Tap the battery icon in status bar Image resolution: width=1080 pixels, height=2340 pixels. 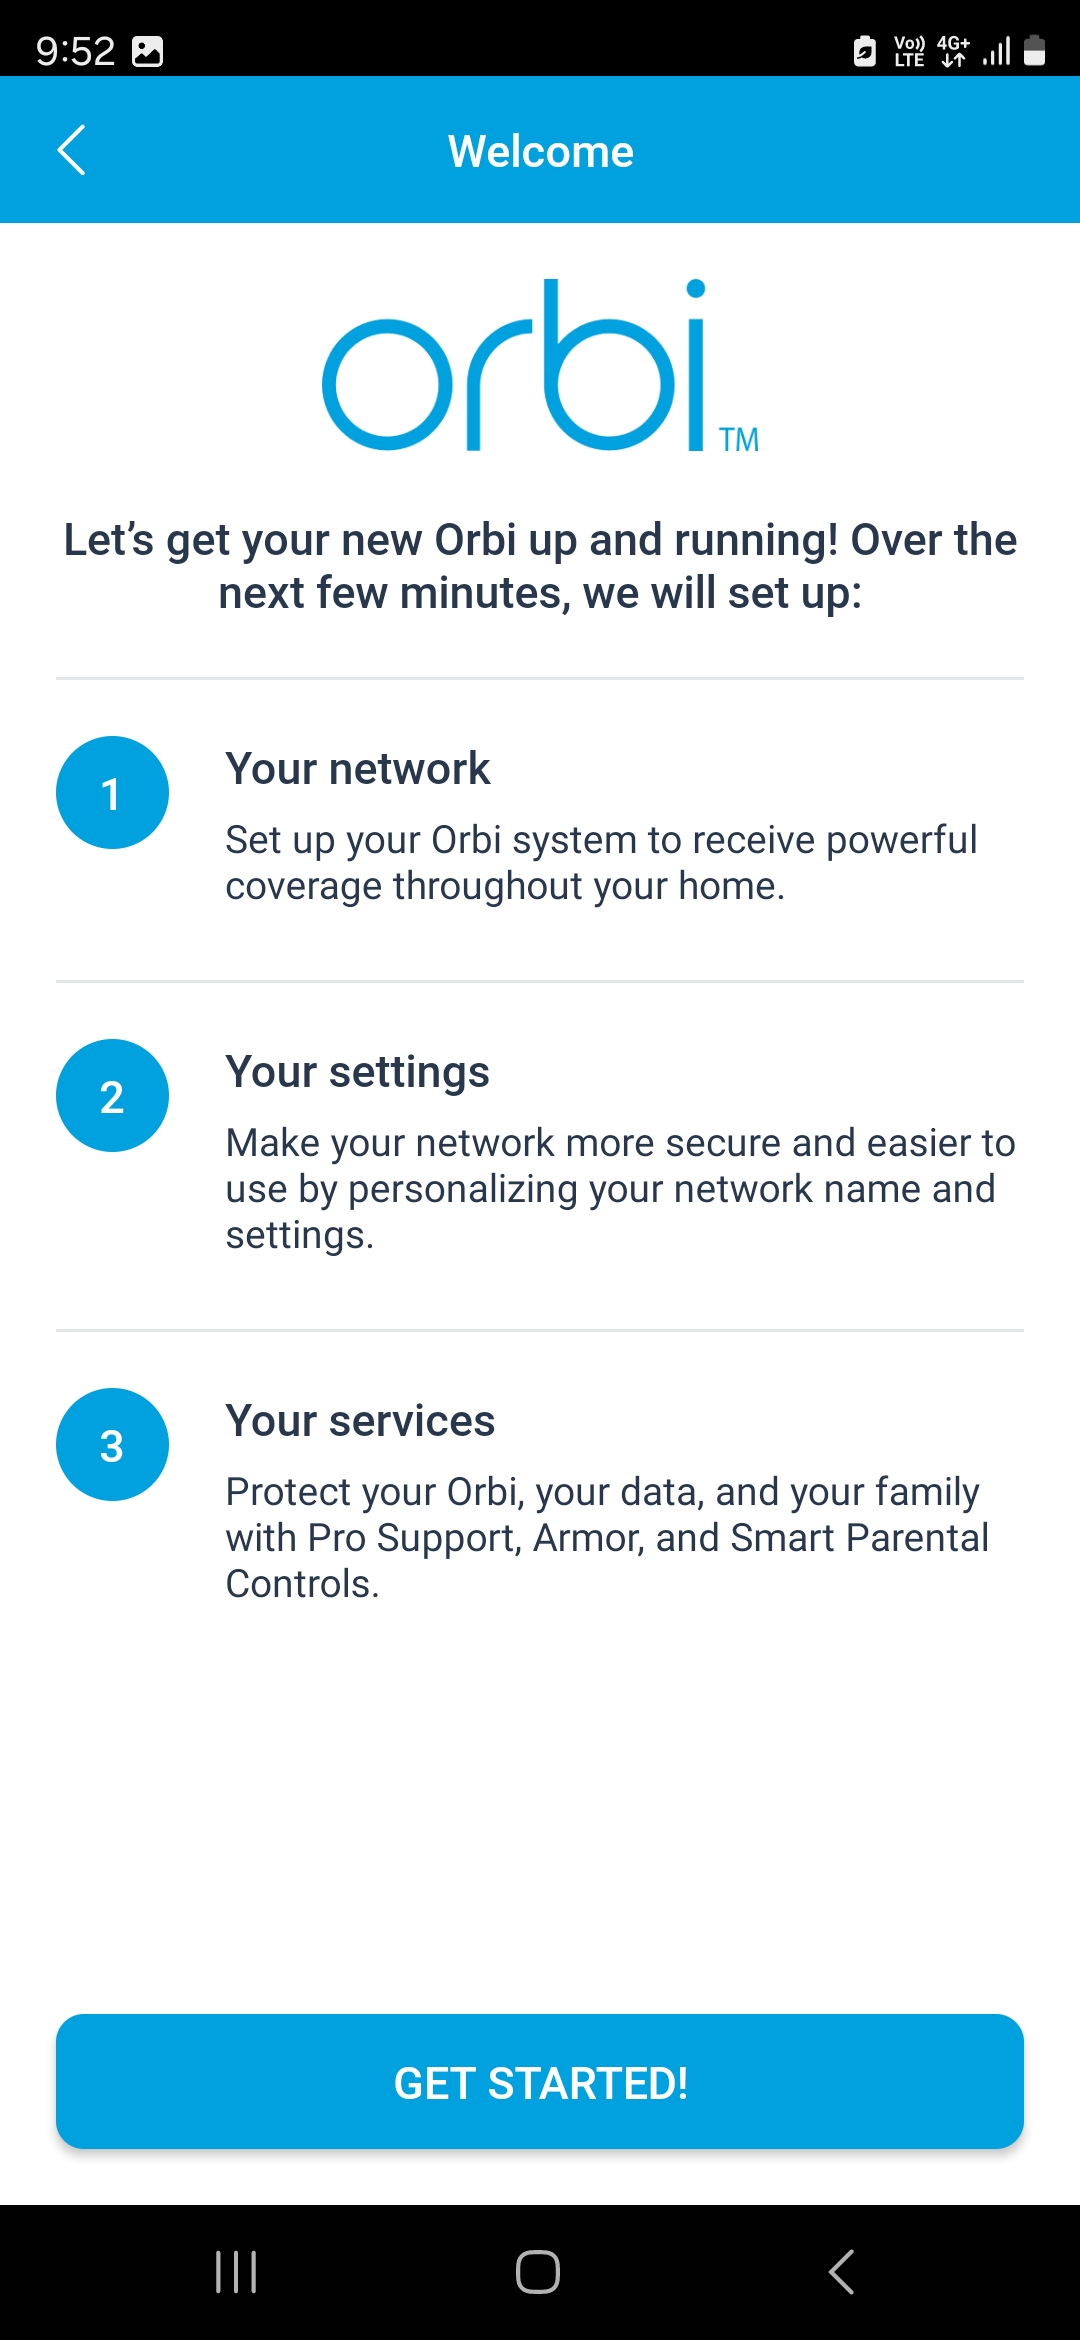(x=1035, y=50)
